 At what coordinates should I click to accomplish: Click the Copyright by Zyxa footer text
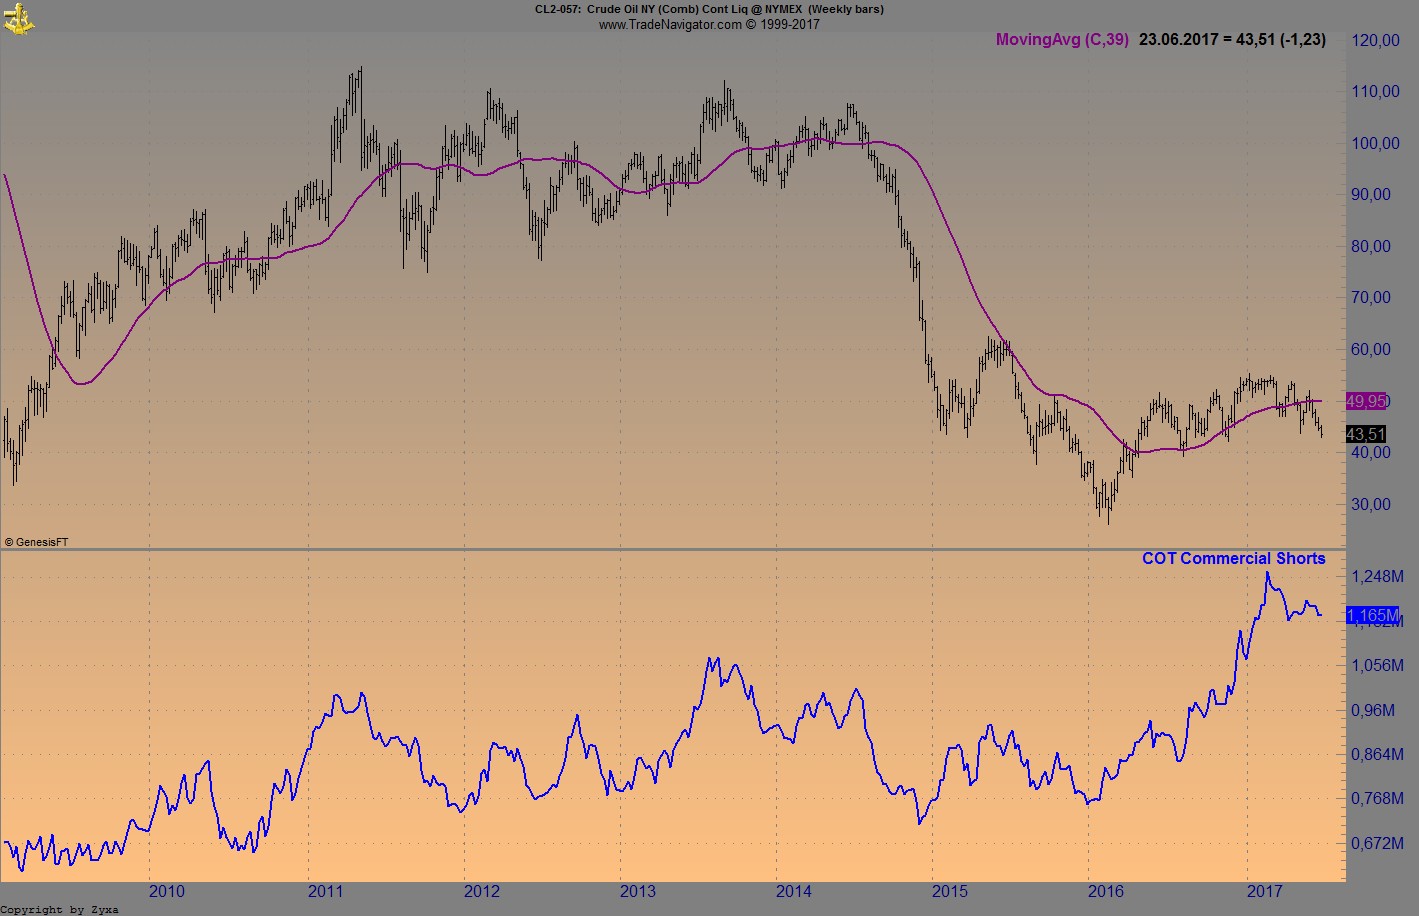point(57,909)
